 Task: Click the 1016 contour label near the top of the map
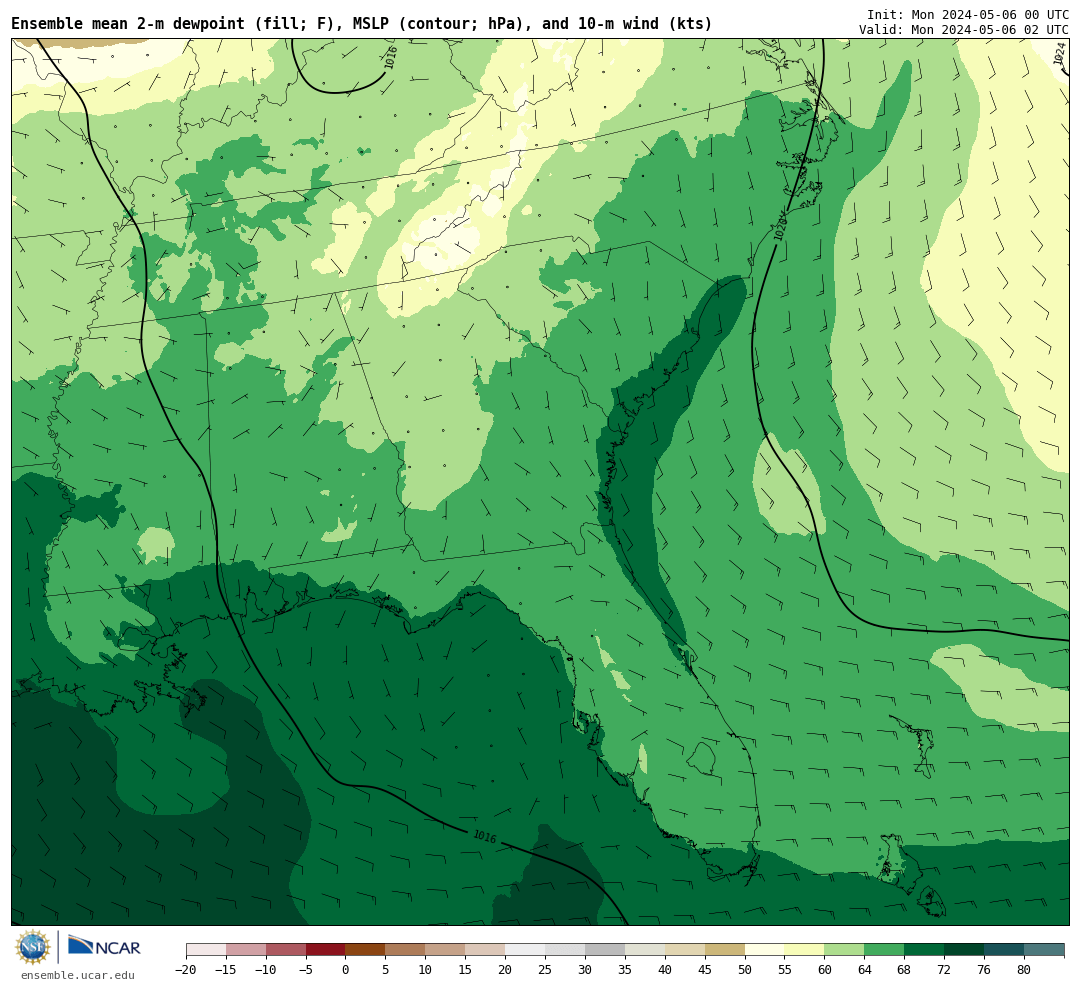391,58
